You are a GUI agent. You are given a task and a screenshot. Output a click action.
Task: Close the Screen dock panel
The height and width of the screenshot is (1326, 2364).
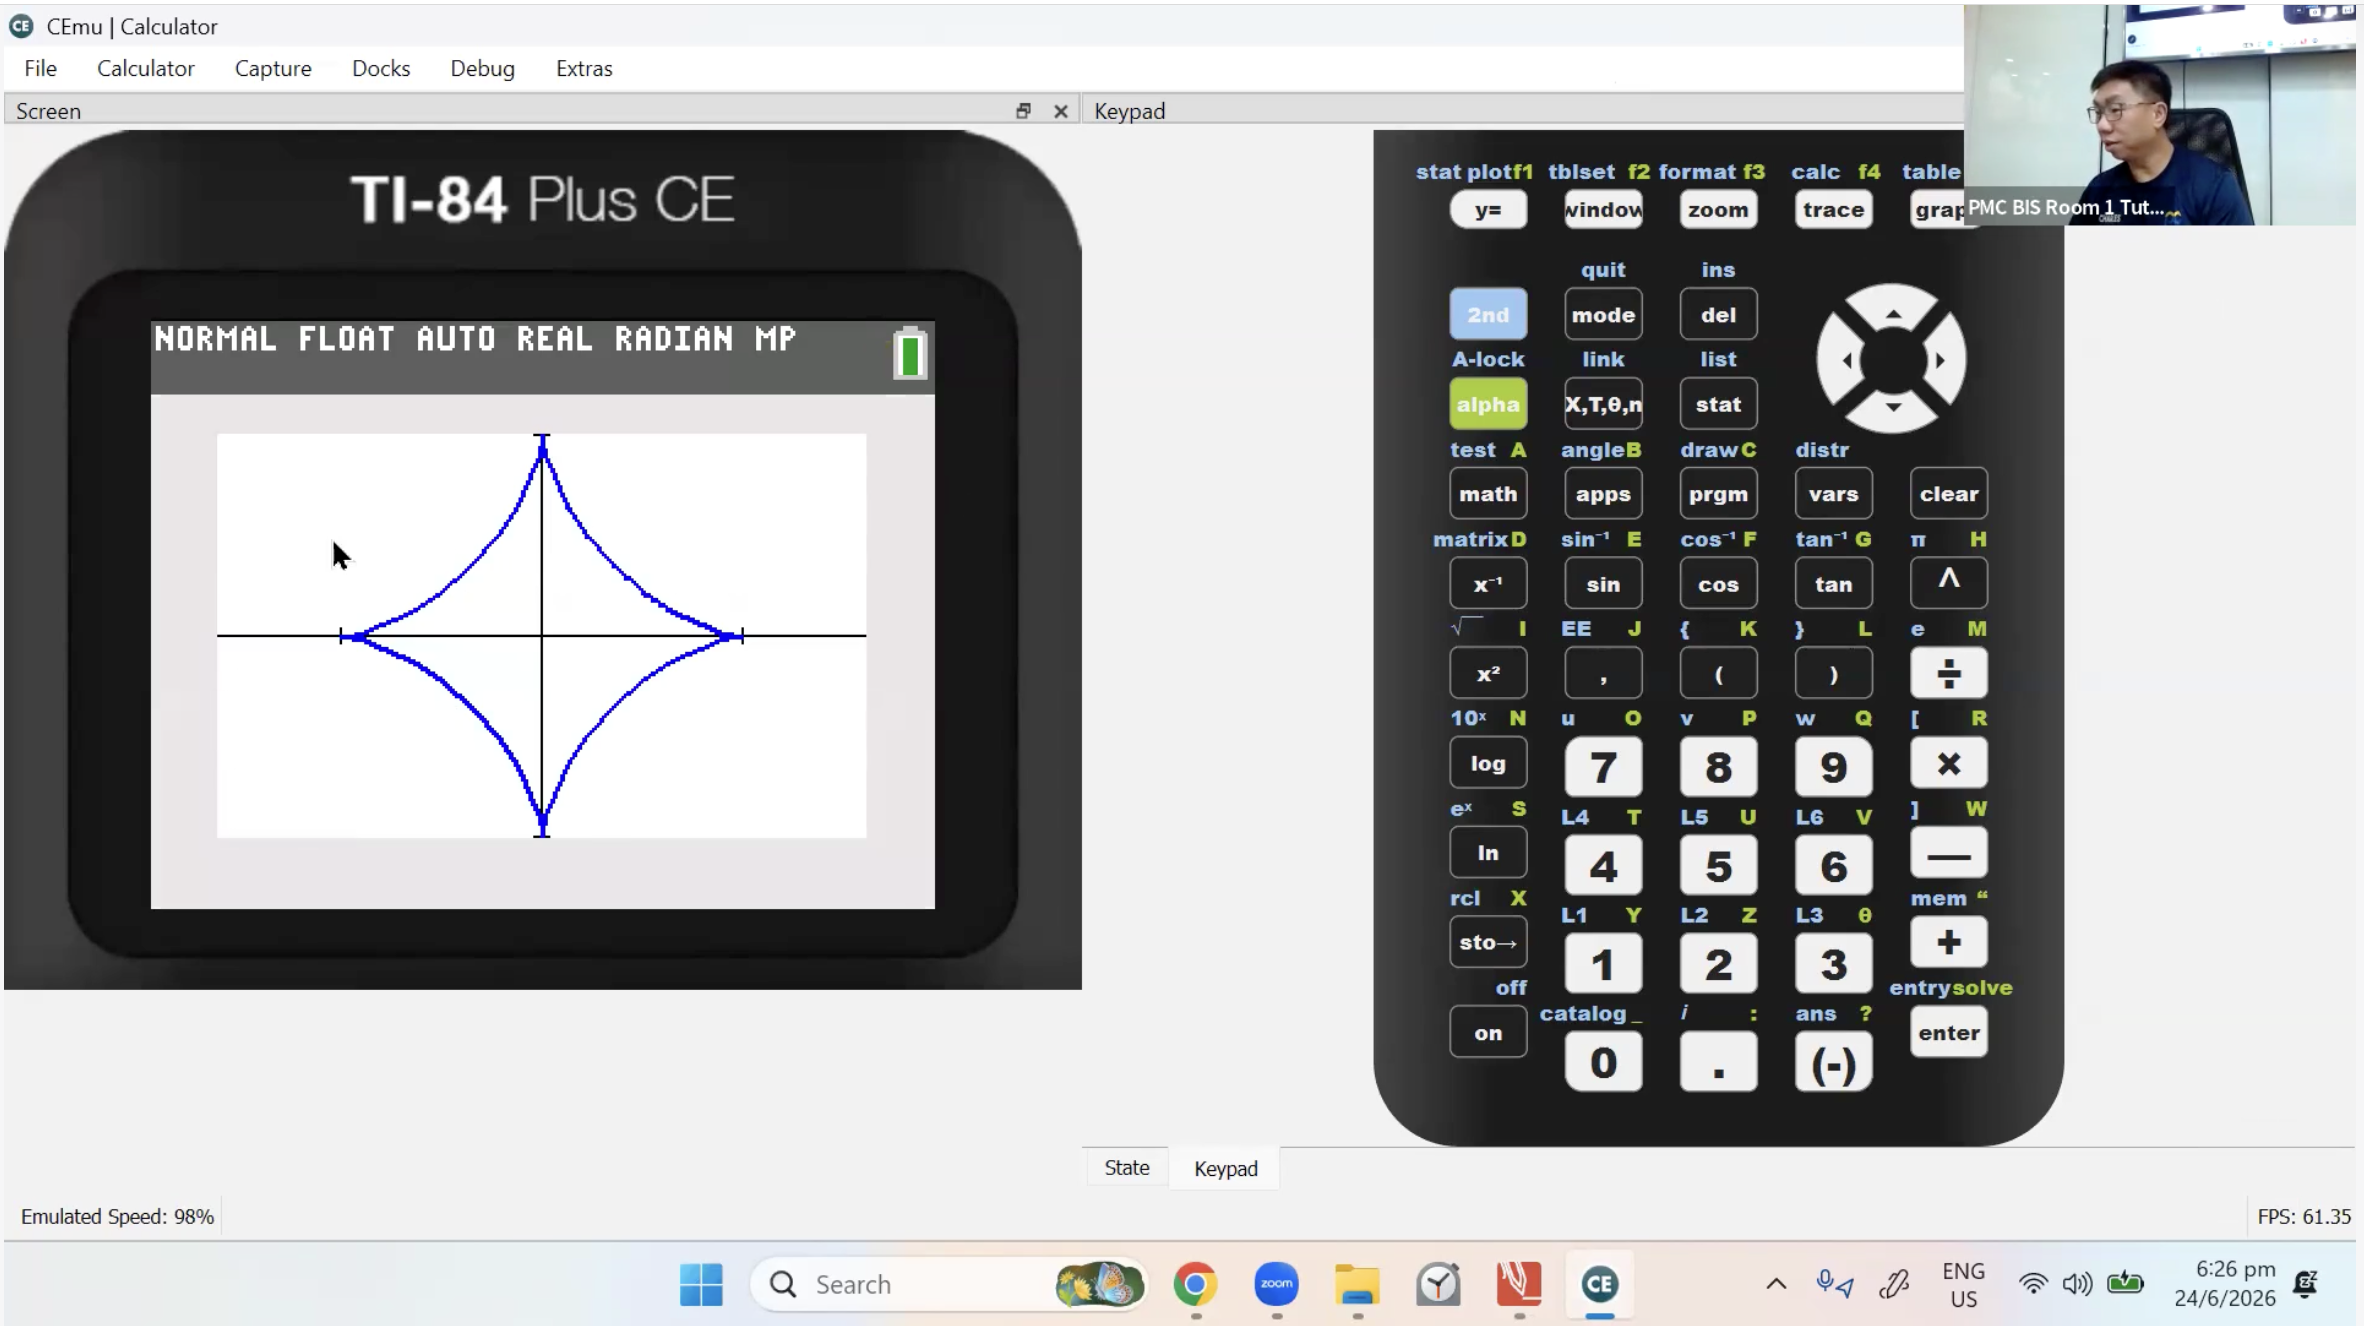(1061, 111)
